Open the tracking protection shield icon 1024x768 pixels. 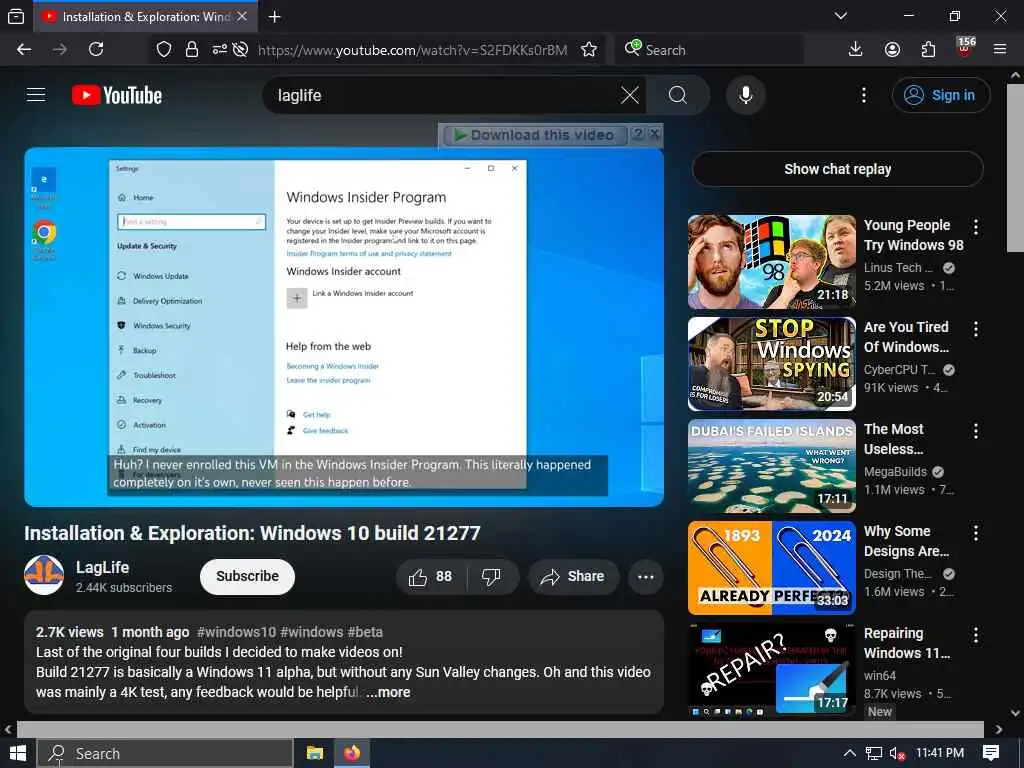[x=164, y=50]
